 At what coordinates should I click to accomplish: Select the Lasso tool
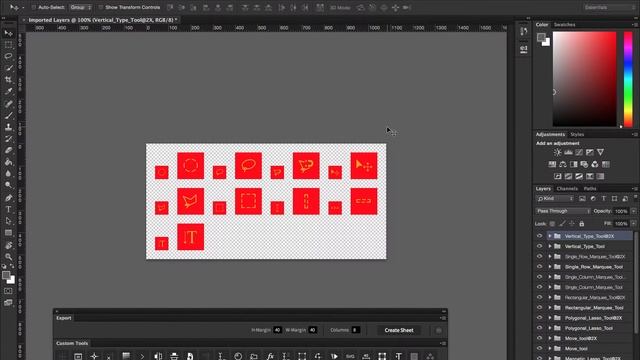point(8,56)
